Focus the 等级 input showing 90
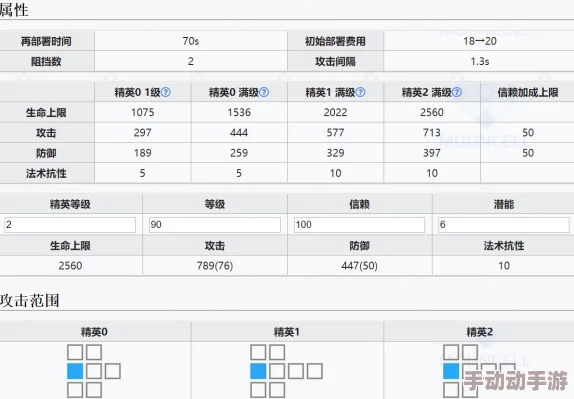This screenshot has height=399, width=574. [x=215, y=225]
